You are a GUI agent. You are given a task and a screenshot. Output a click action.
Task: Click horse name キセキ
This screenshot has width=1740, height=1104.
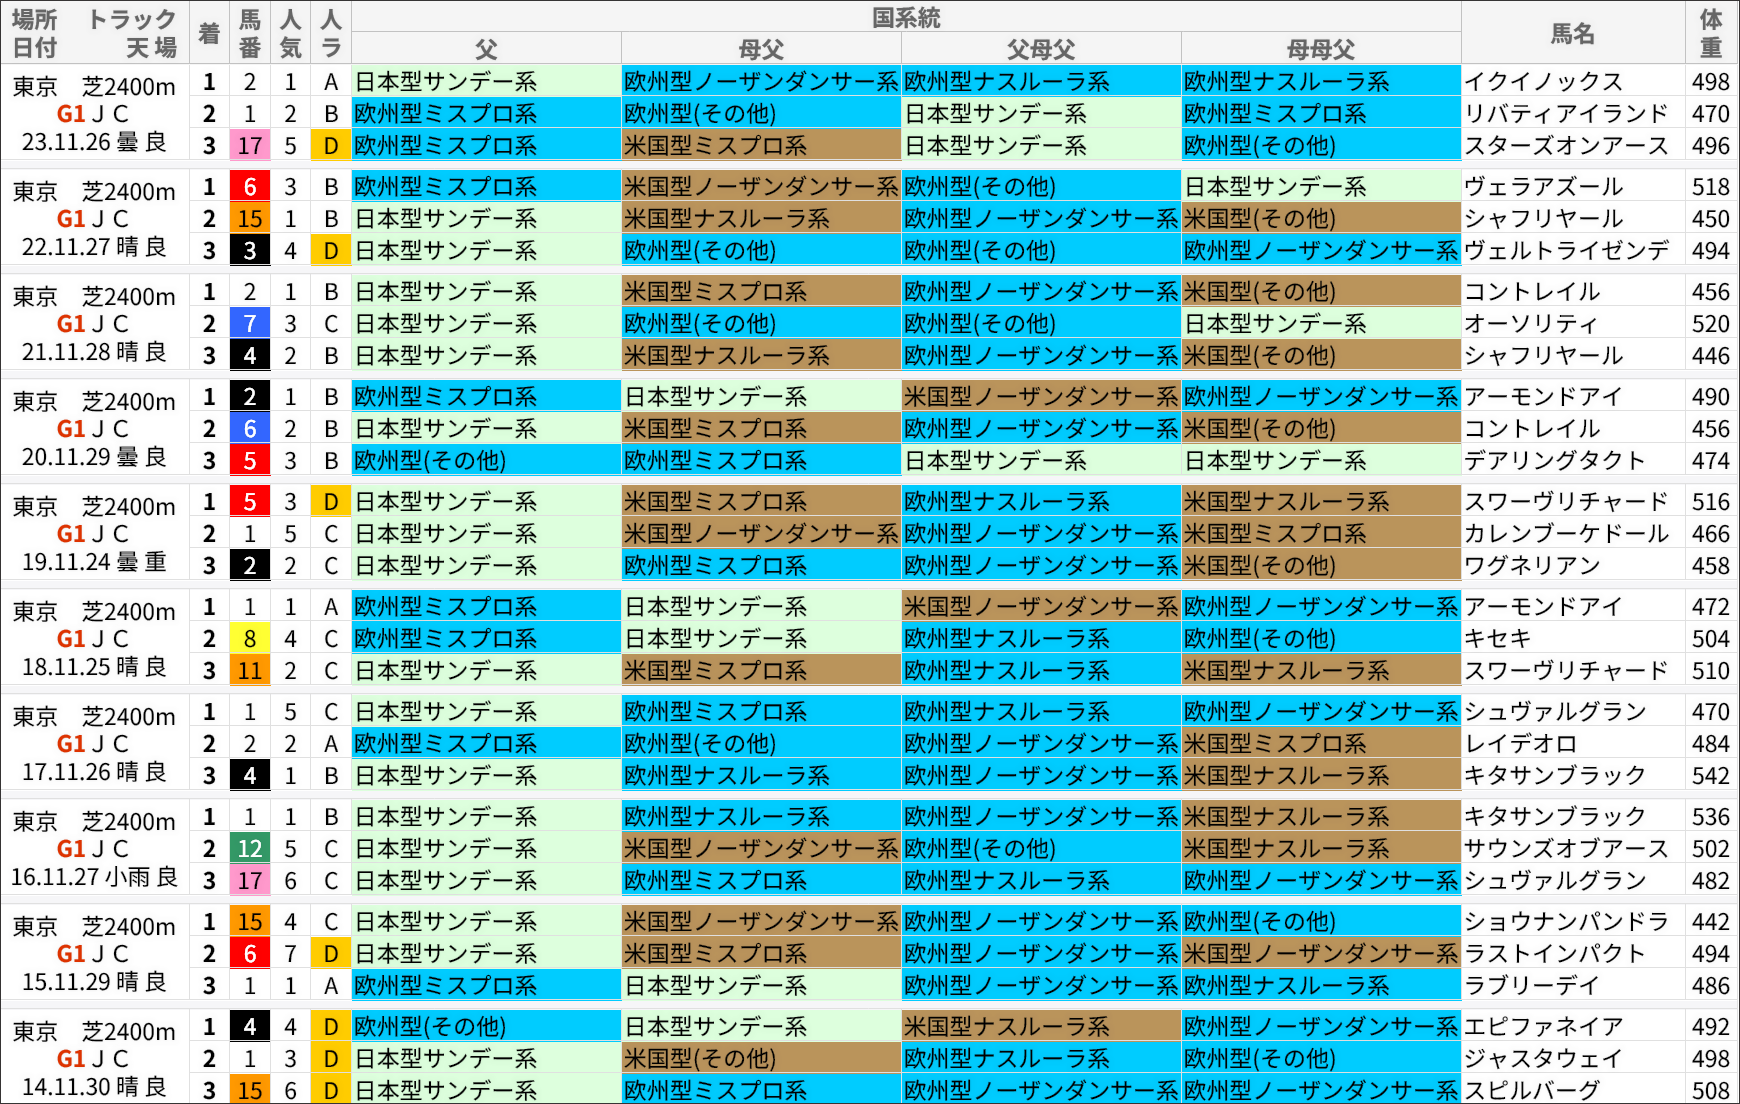(x=1497, y=639)
